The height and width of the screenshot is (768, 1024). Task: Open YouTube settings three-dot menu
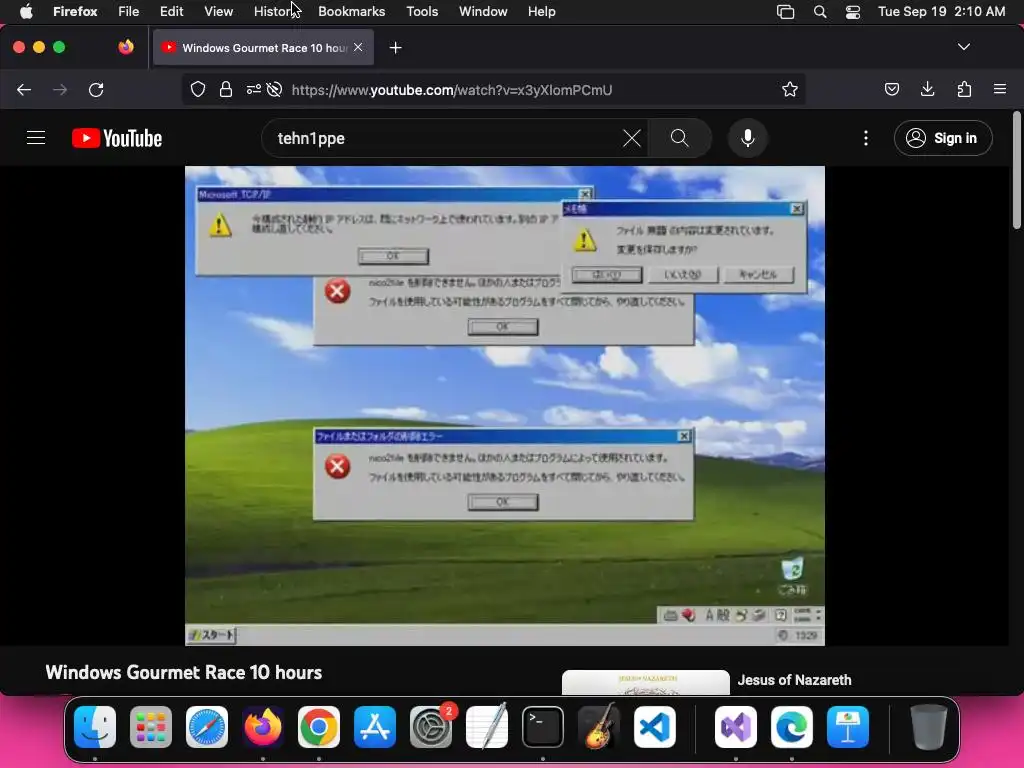[866, 138]
